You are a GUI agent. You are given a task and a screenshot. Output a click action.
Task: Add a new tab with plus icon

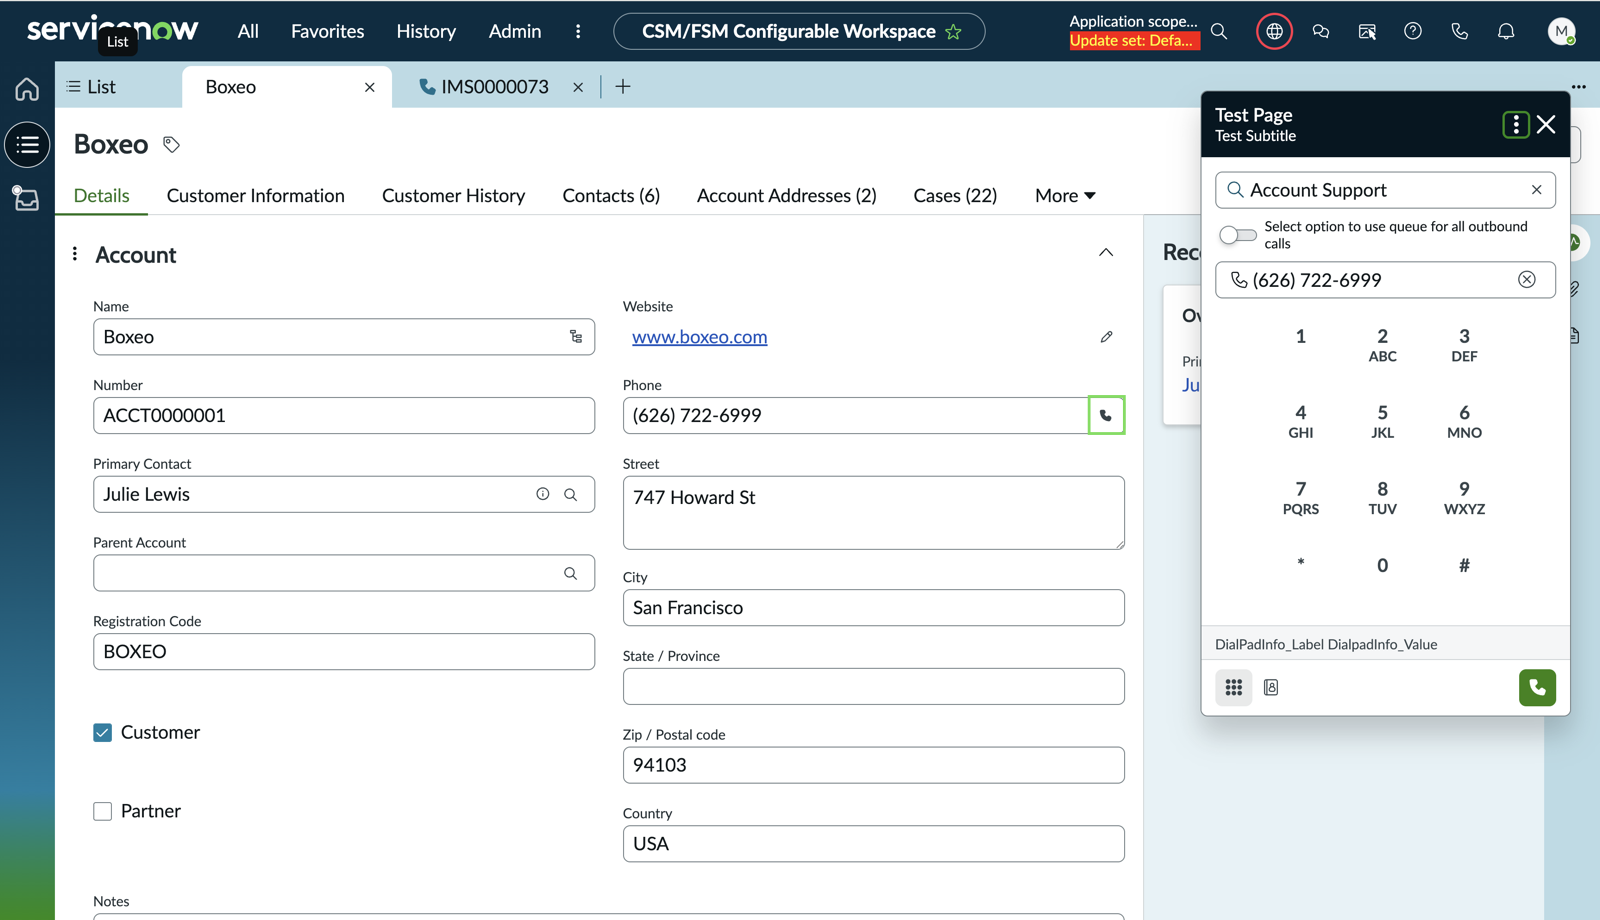pos(623,87)
